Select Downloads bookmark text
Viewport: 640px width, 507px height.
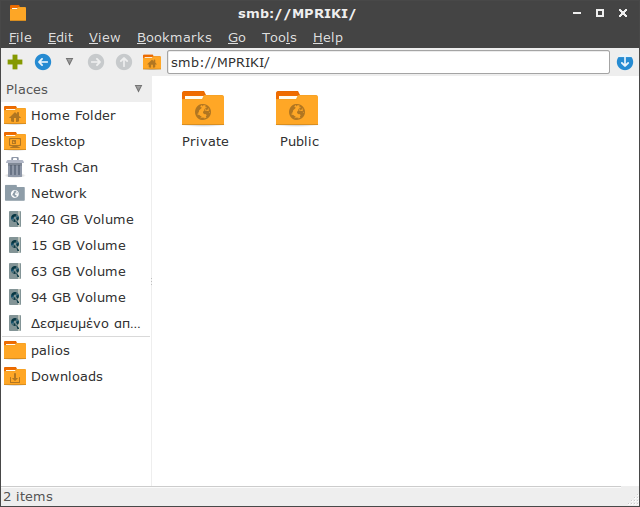pos(67,376)
